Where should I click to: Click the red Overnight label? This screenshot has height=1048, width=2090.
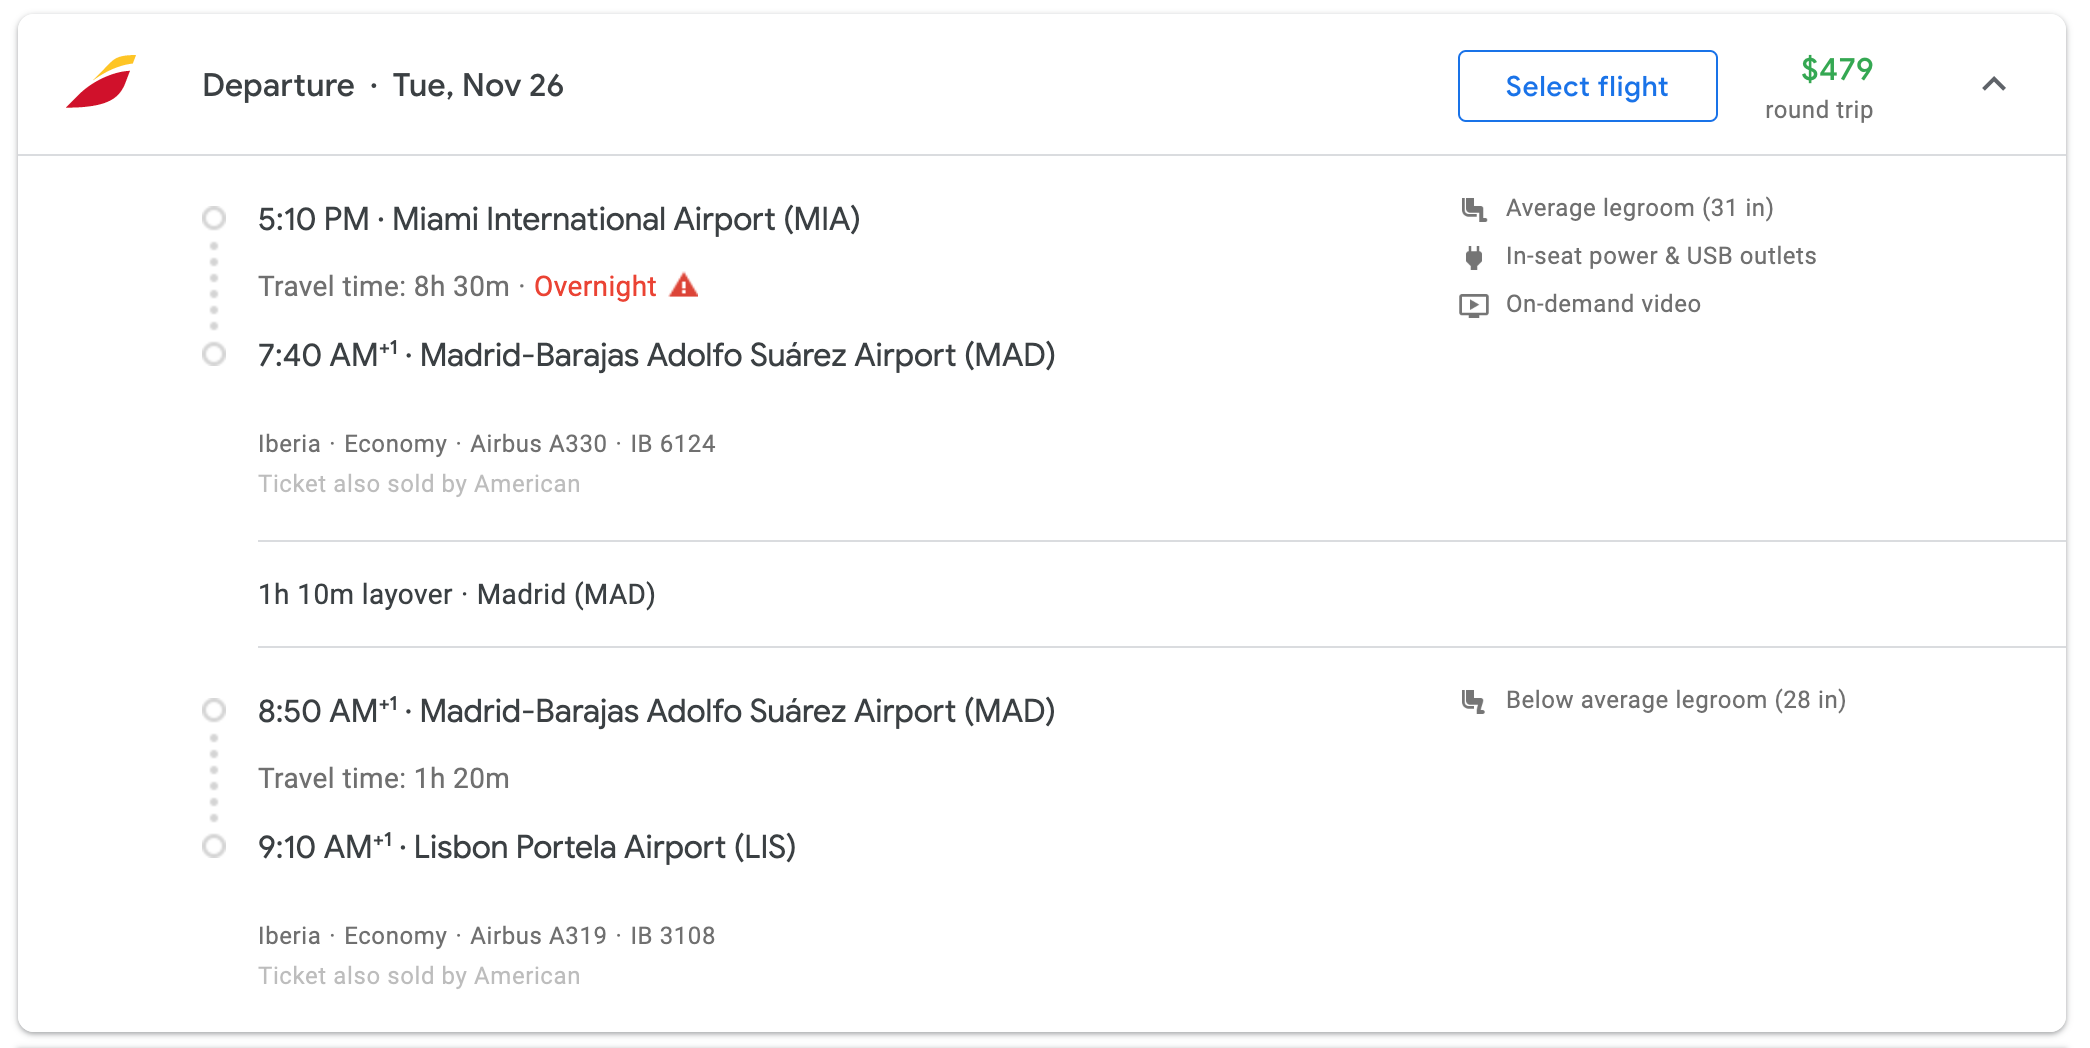pos(595,287)
